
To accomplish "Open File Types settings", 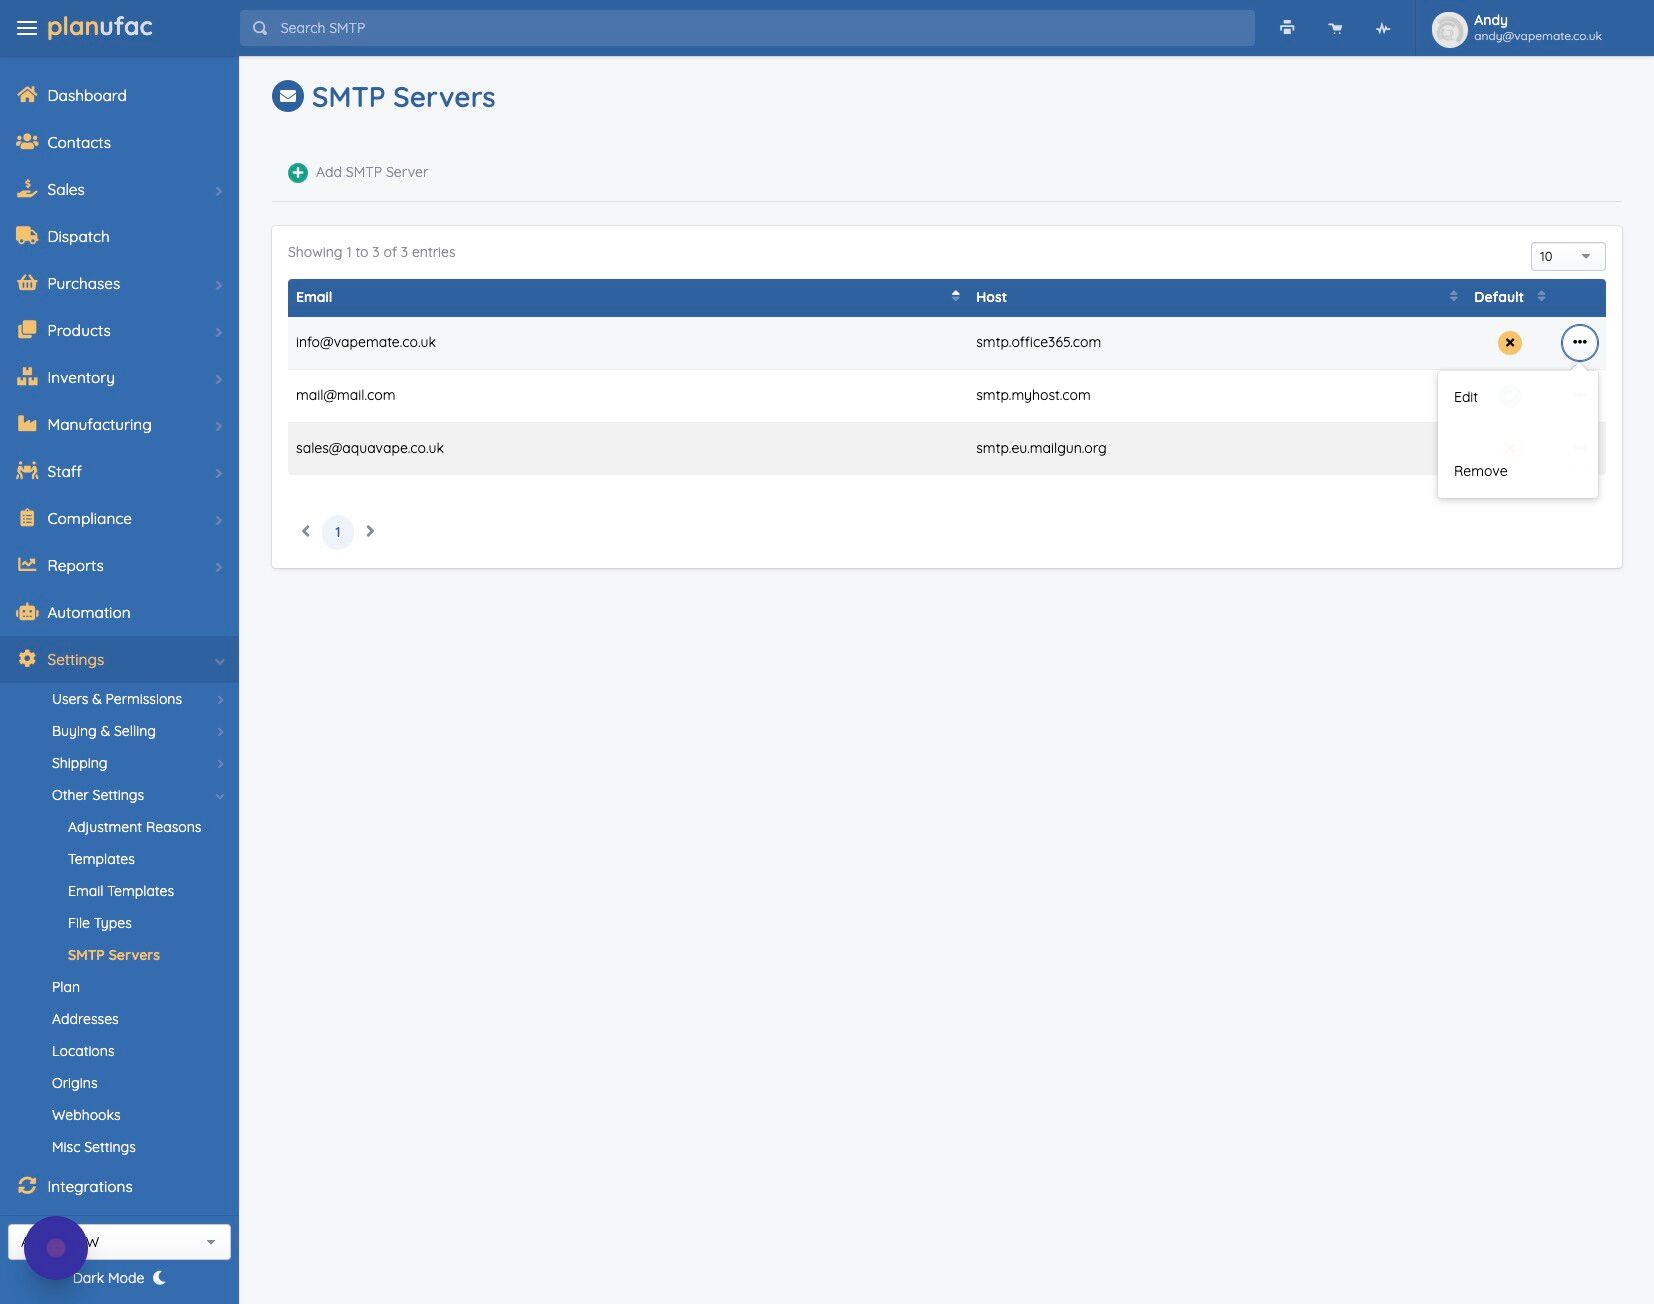I will (100, 923).
